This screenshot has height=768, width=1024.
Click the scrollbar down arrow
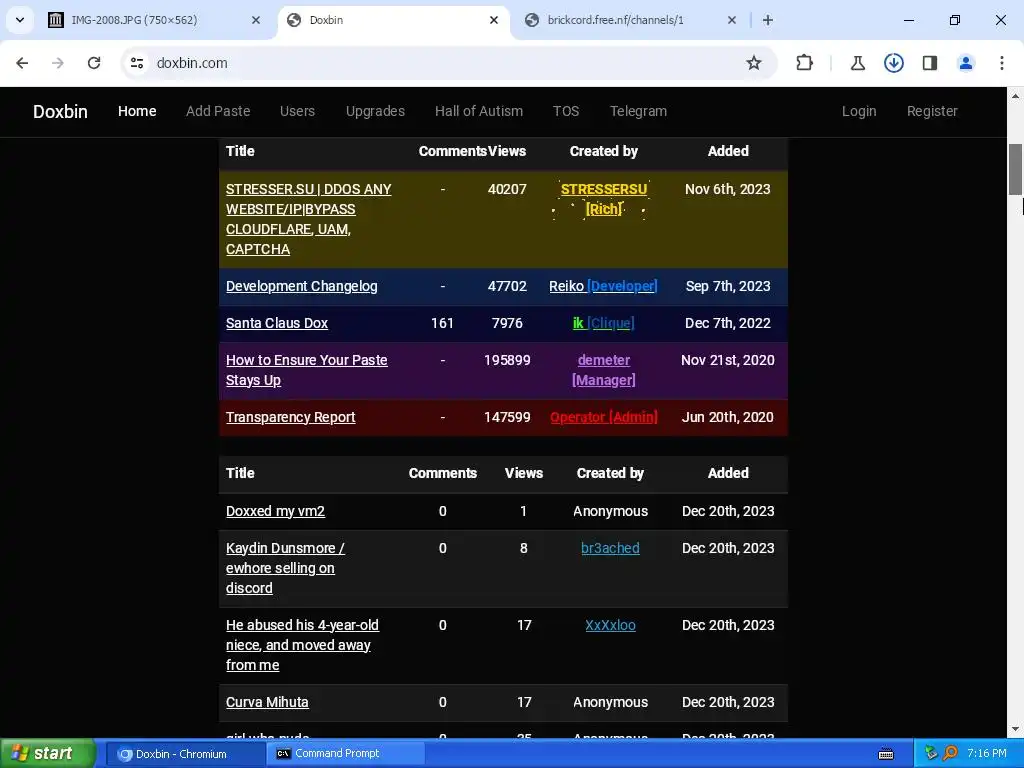(1016, 729)
